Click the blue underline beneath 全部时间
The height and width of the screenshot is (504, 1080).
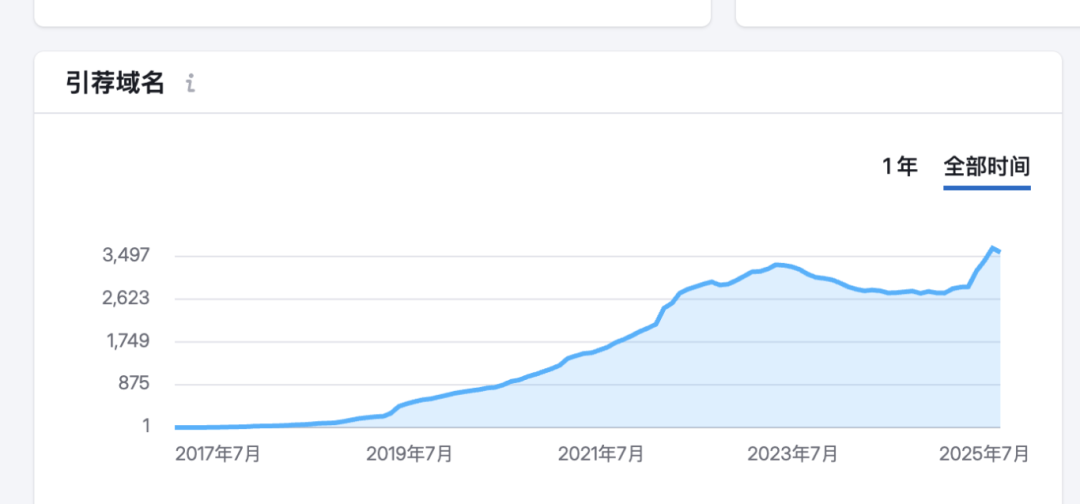coord(986,187)
